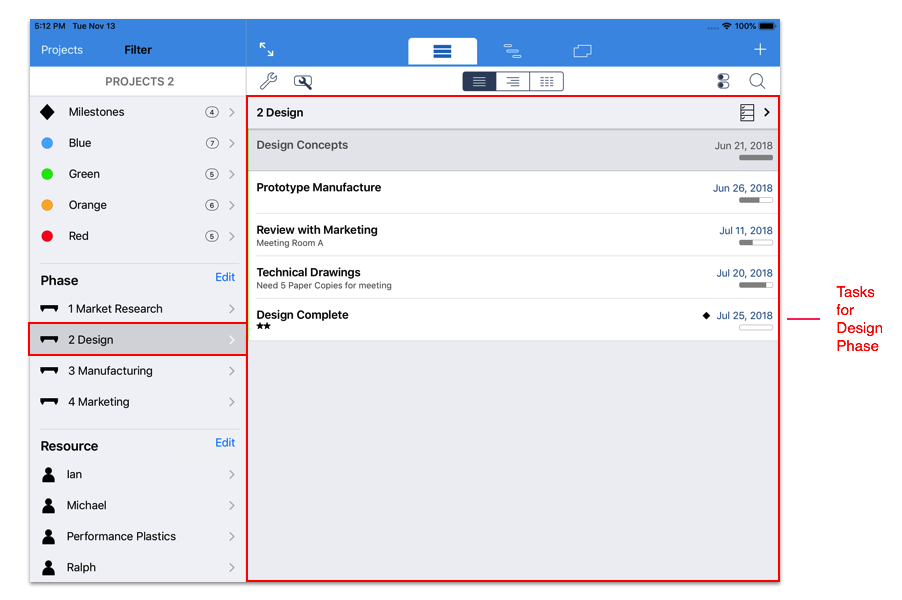Open the wrench settings tool

[x=268, y=82]
